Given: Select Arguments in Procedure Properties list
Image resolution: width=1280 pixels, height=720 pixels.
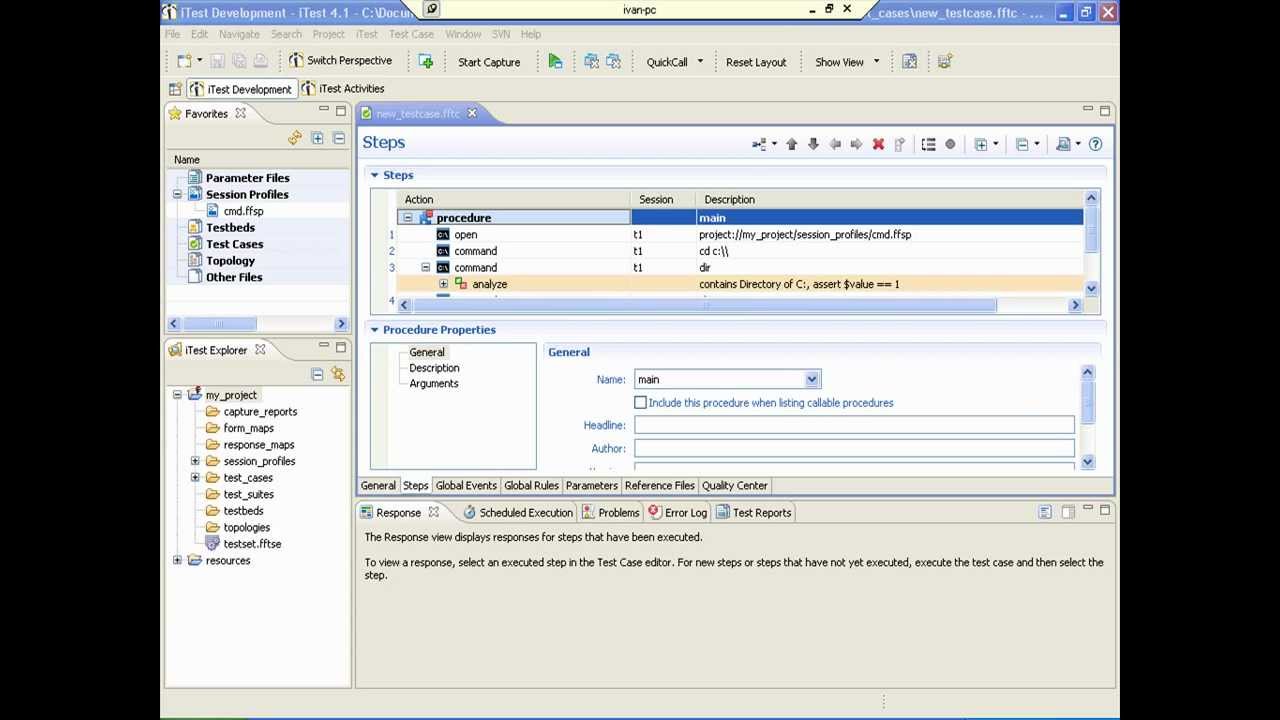Looking at the screenshot, I should click(434, 384).
